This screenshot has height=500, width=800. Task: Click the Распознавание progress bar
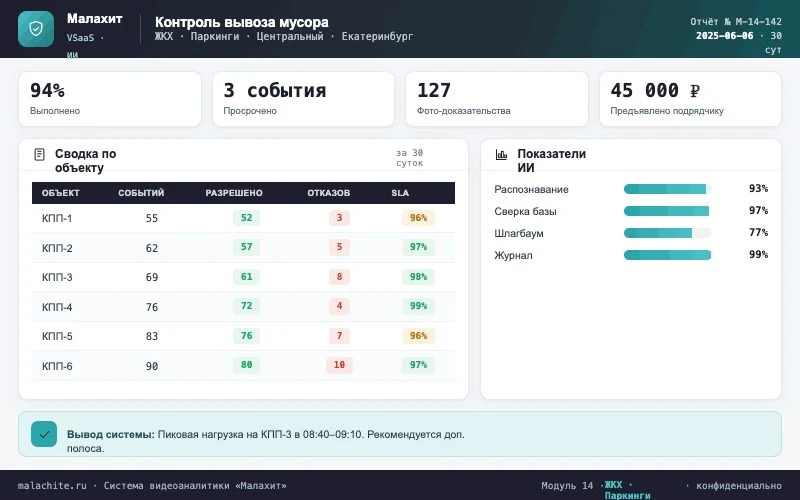(667, 189)
